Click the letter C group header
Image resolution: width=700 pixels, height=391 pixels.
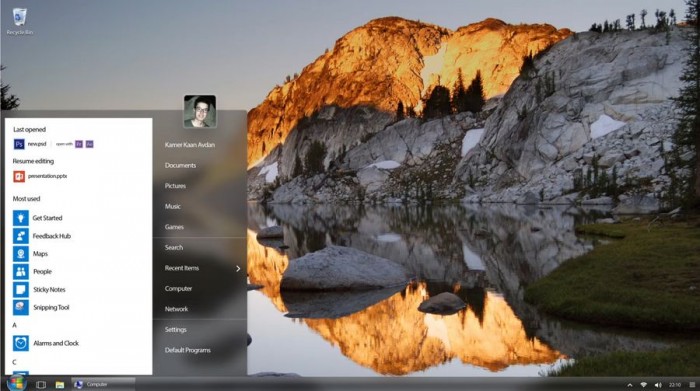coord(14,362)
